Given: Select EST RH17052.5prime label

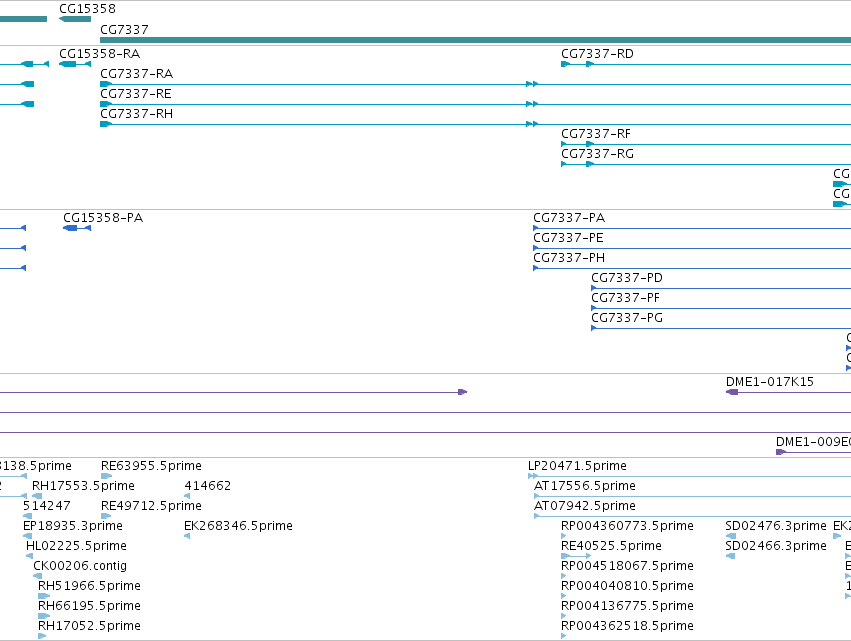Looking at the screenshot, I should click(x=89, y=626).
